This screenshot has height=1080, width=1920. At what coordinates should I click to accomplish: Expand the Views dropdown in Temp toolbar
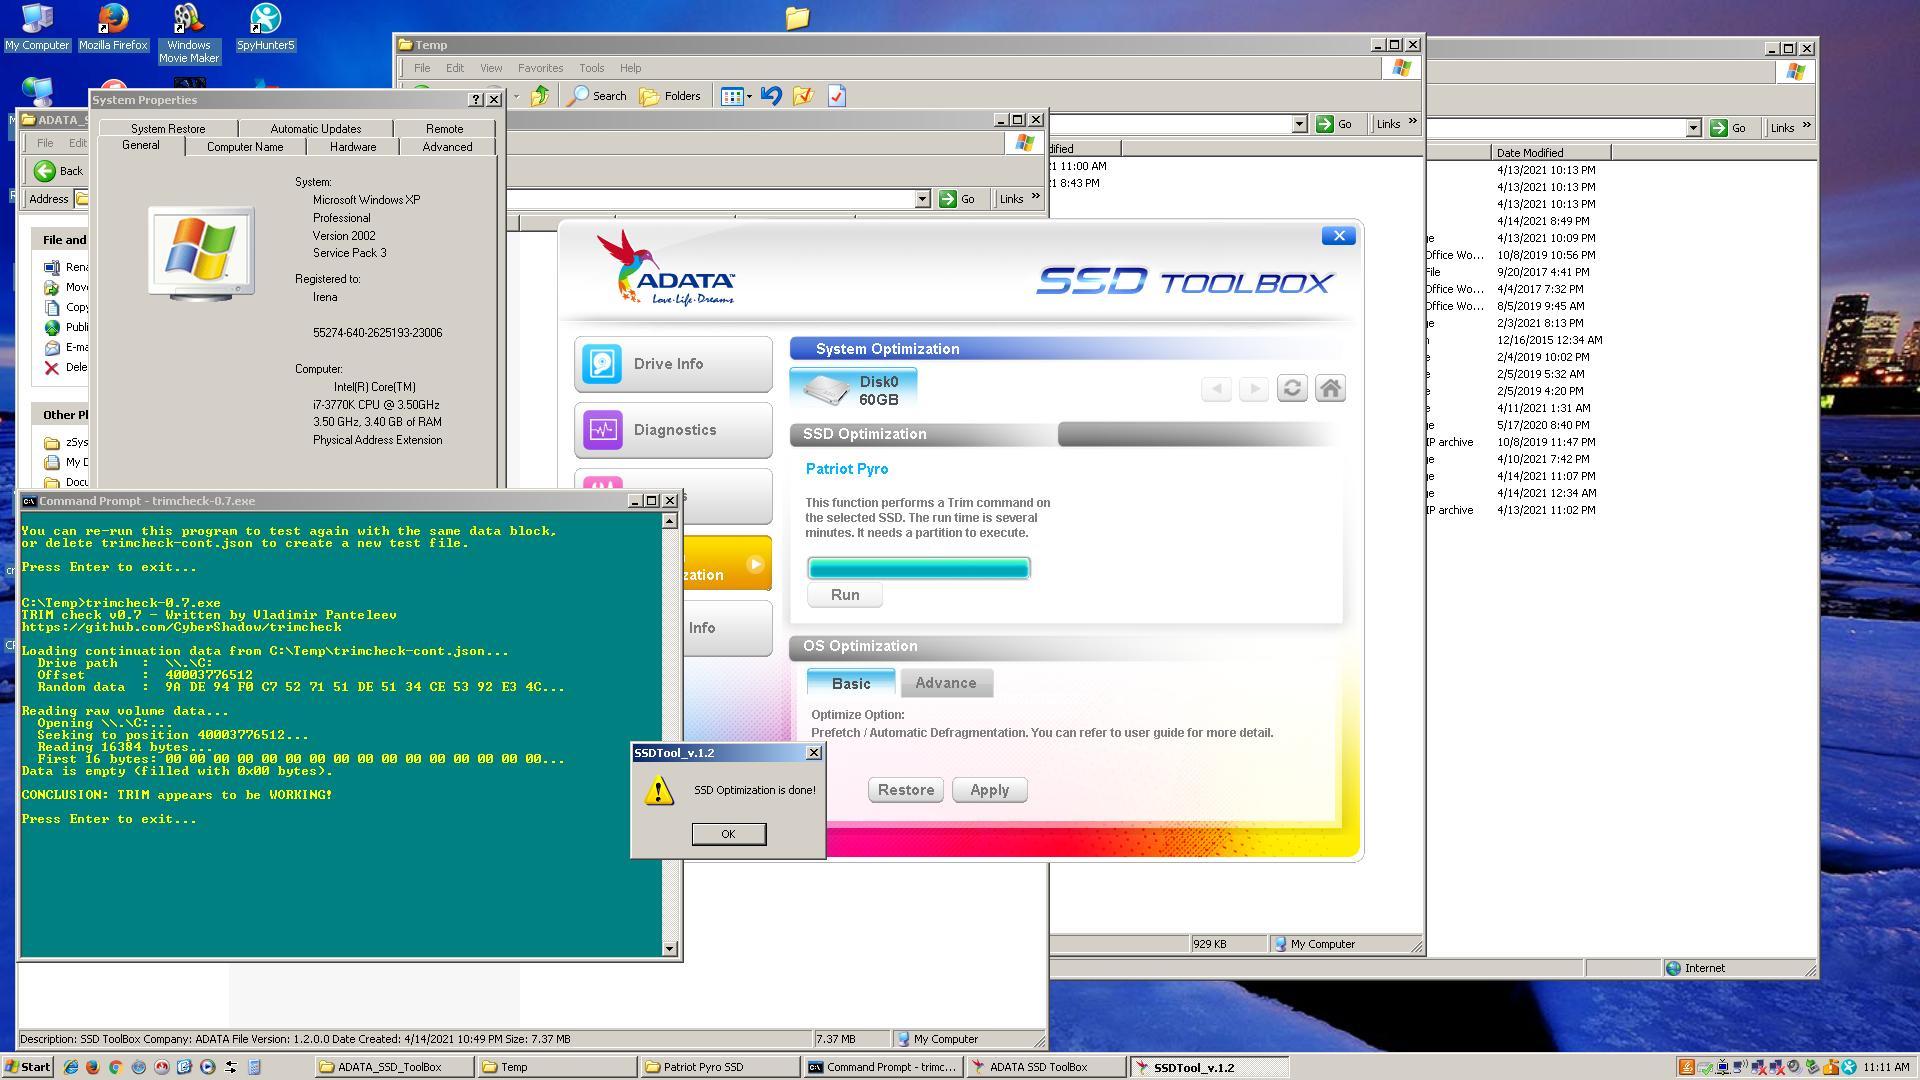pos(749,97)
